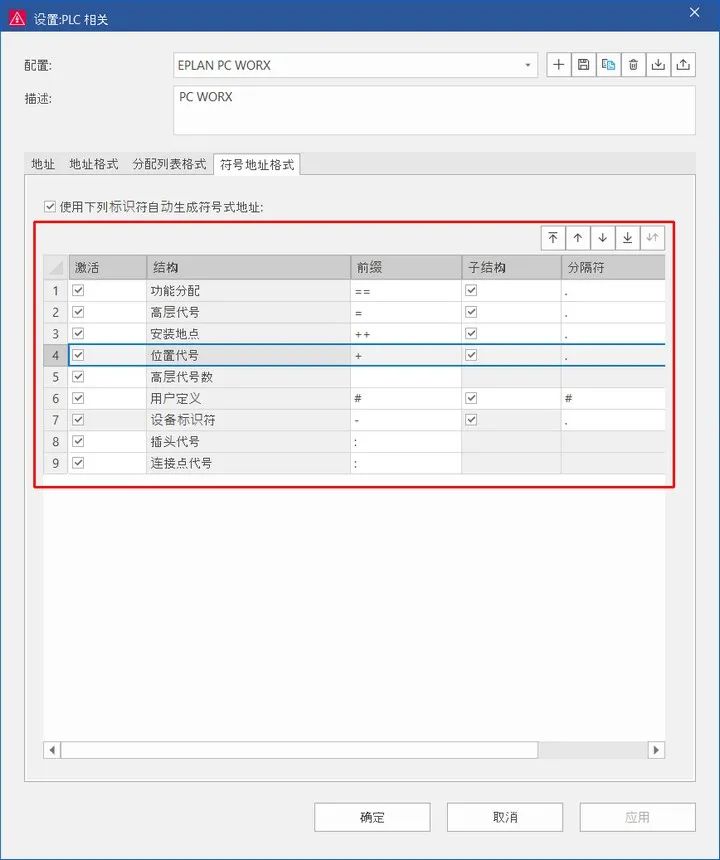Viewport: 720px width, 860px height.
Task: Click the import configuration icon
Action: click(x=658, y=65)
